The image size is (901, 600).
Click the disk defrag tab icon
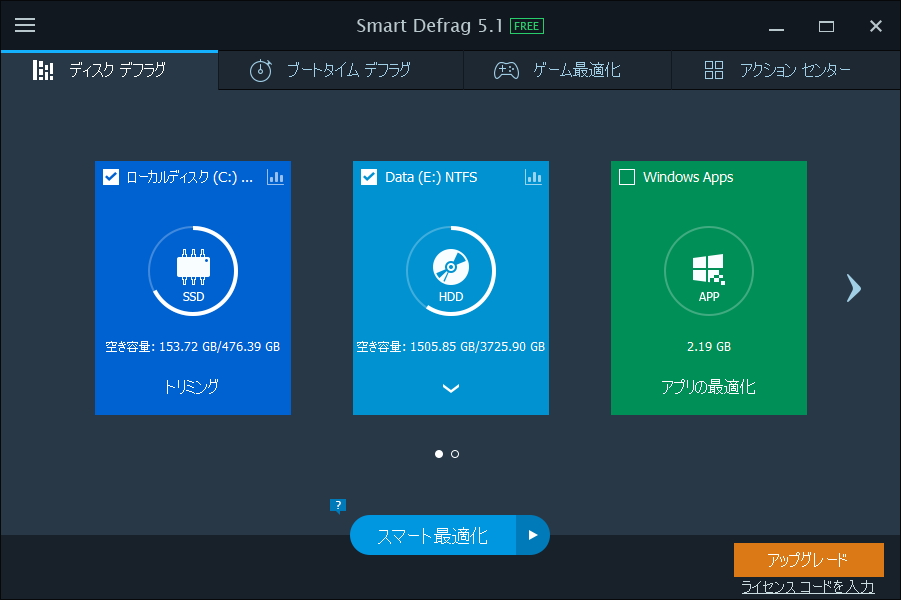coord(42,70)
